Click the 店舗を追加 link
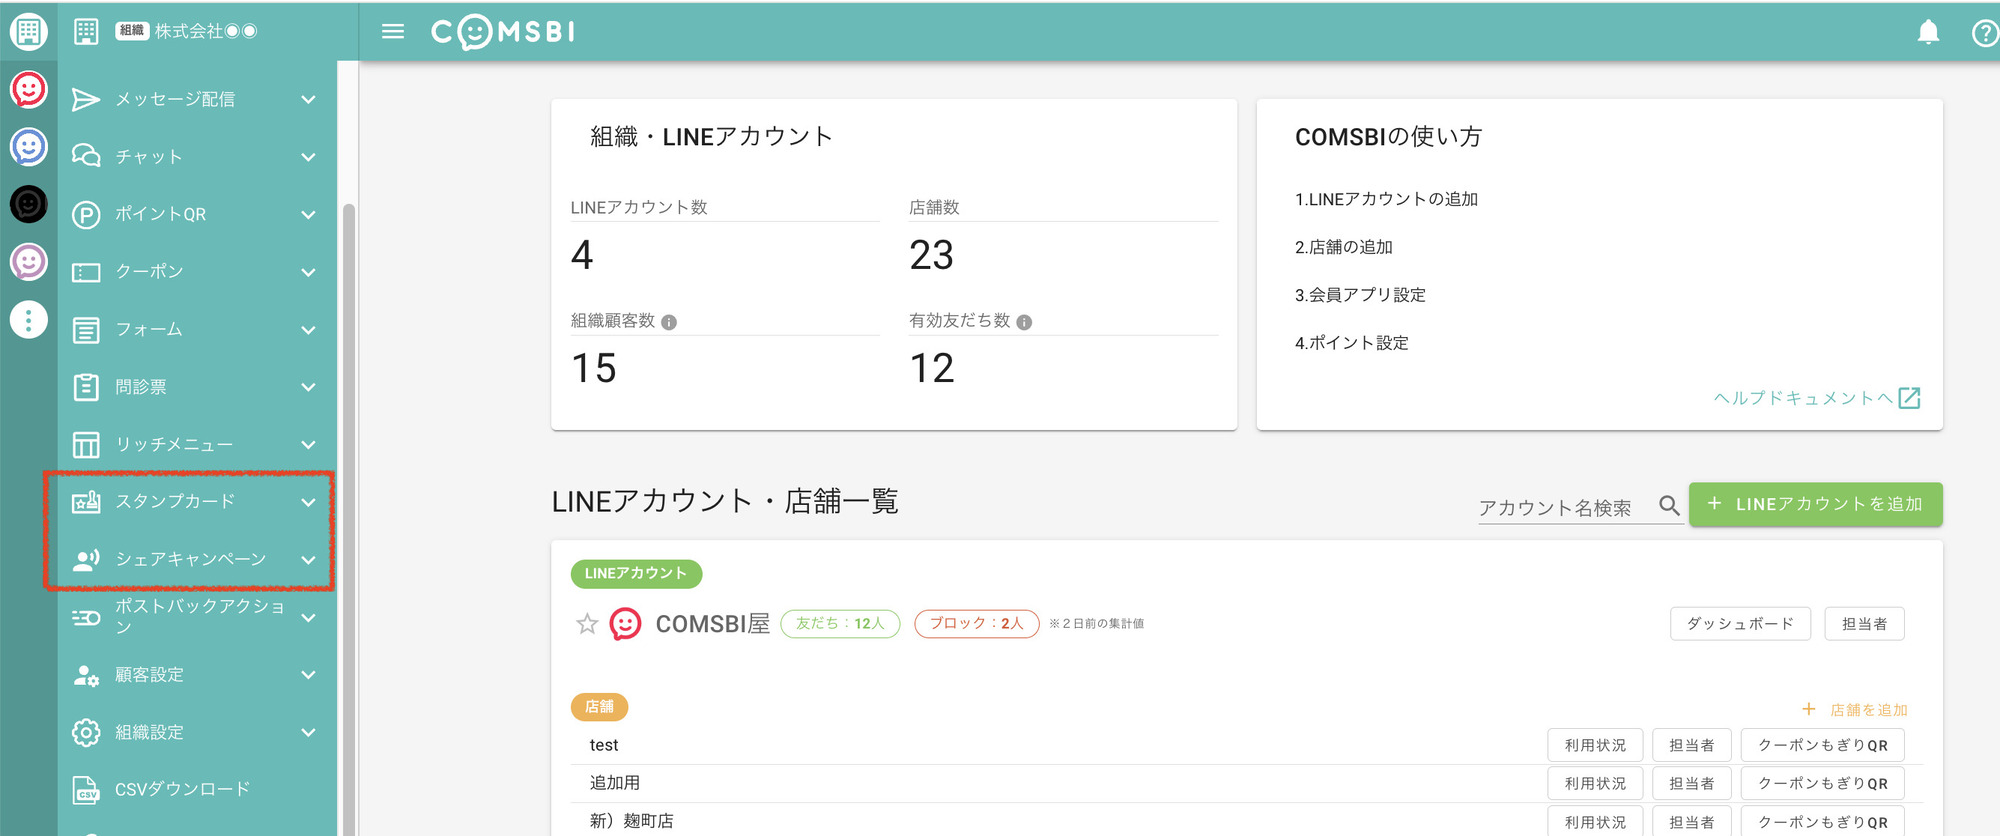The image size is (2000, 836). [1856, 710]
